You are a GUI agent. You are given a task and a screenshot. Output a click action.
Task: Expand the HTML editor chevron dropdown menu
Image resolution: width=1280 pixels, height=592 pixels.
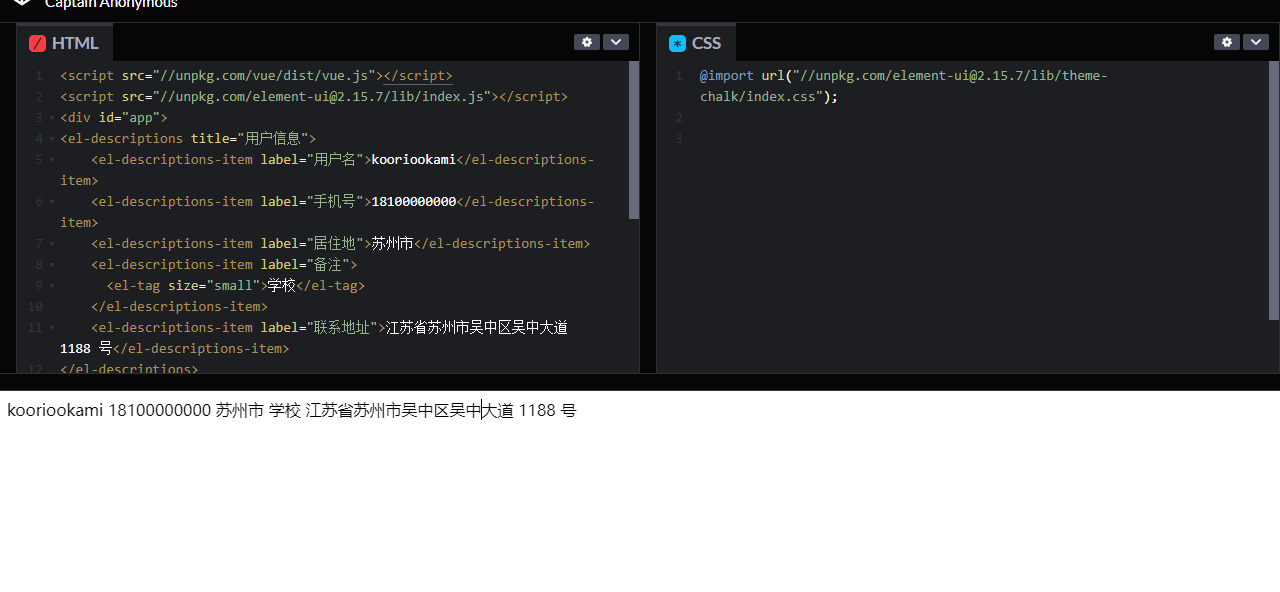[616, 42]
